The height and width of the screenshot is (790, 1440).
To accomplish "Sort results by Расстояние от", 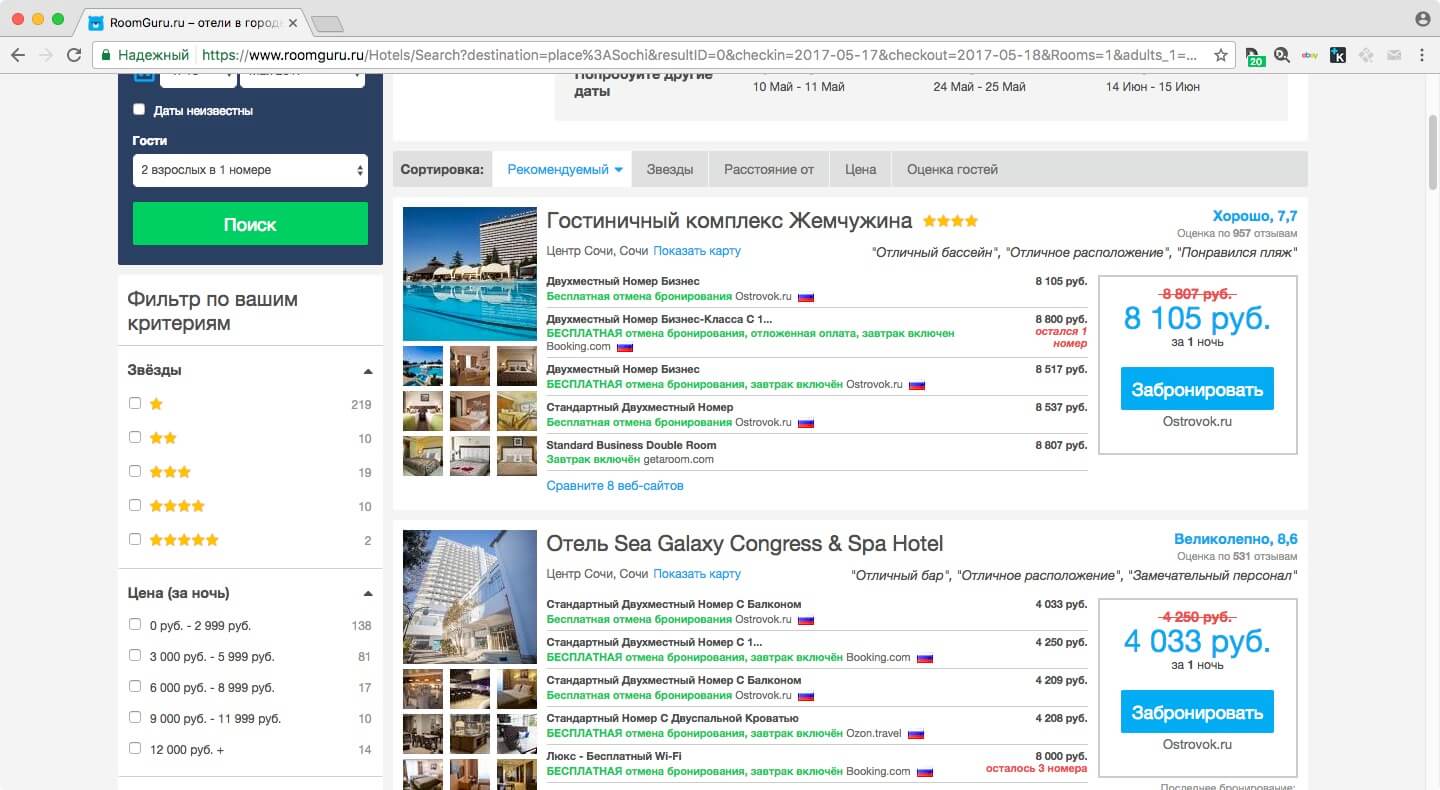I will 769,169.
